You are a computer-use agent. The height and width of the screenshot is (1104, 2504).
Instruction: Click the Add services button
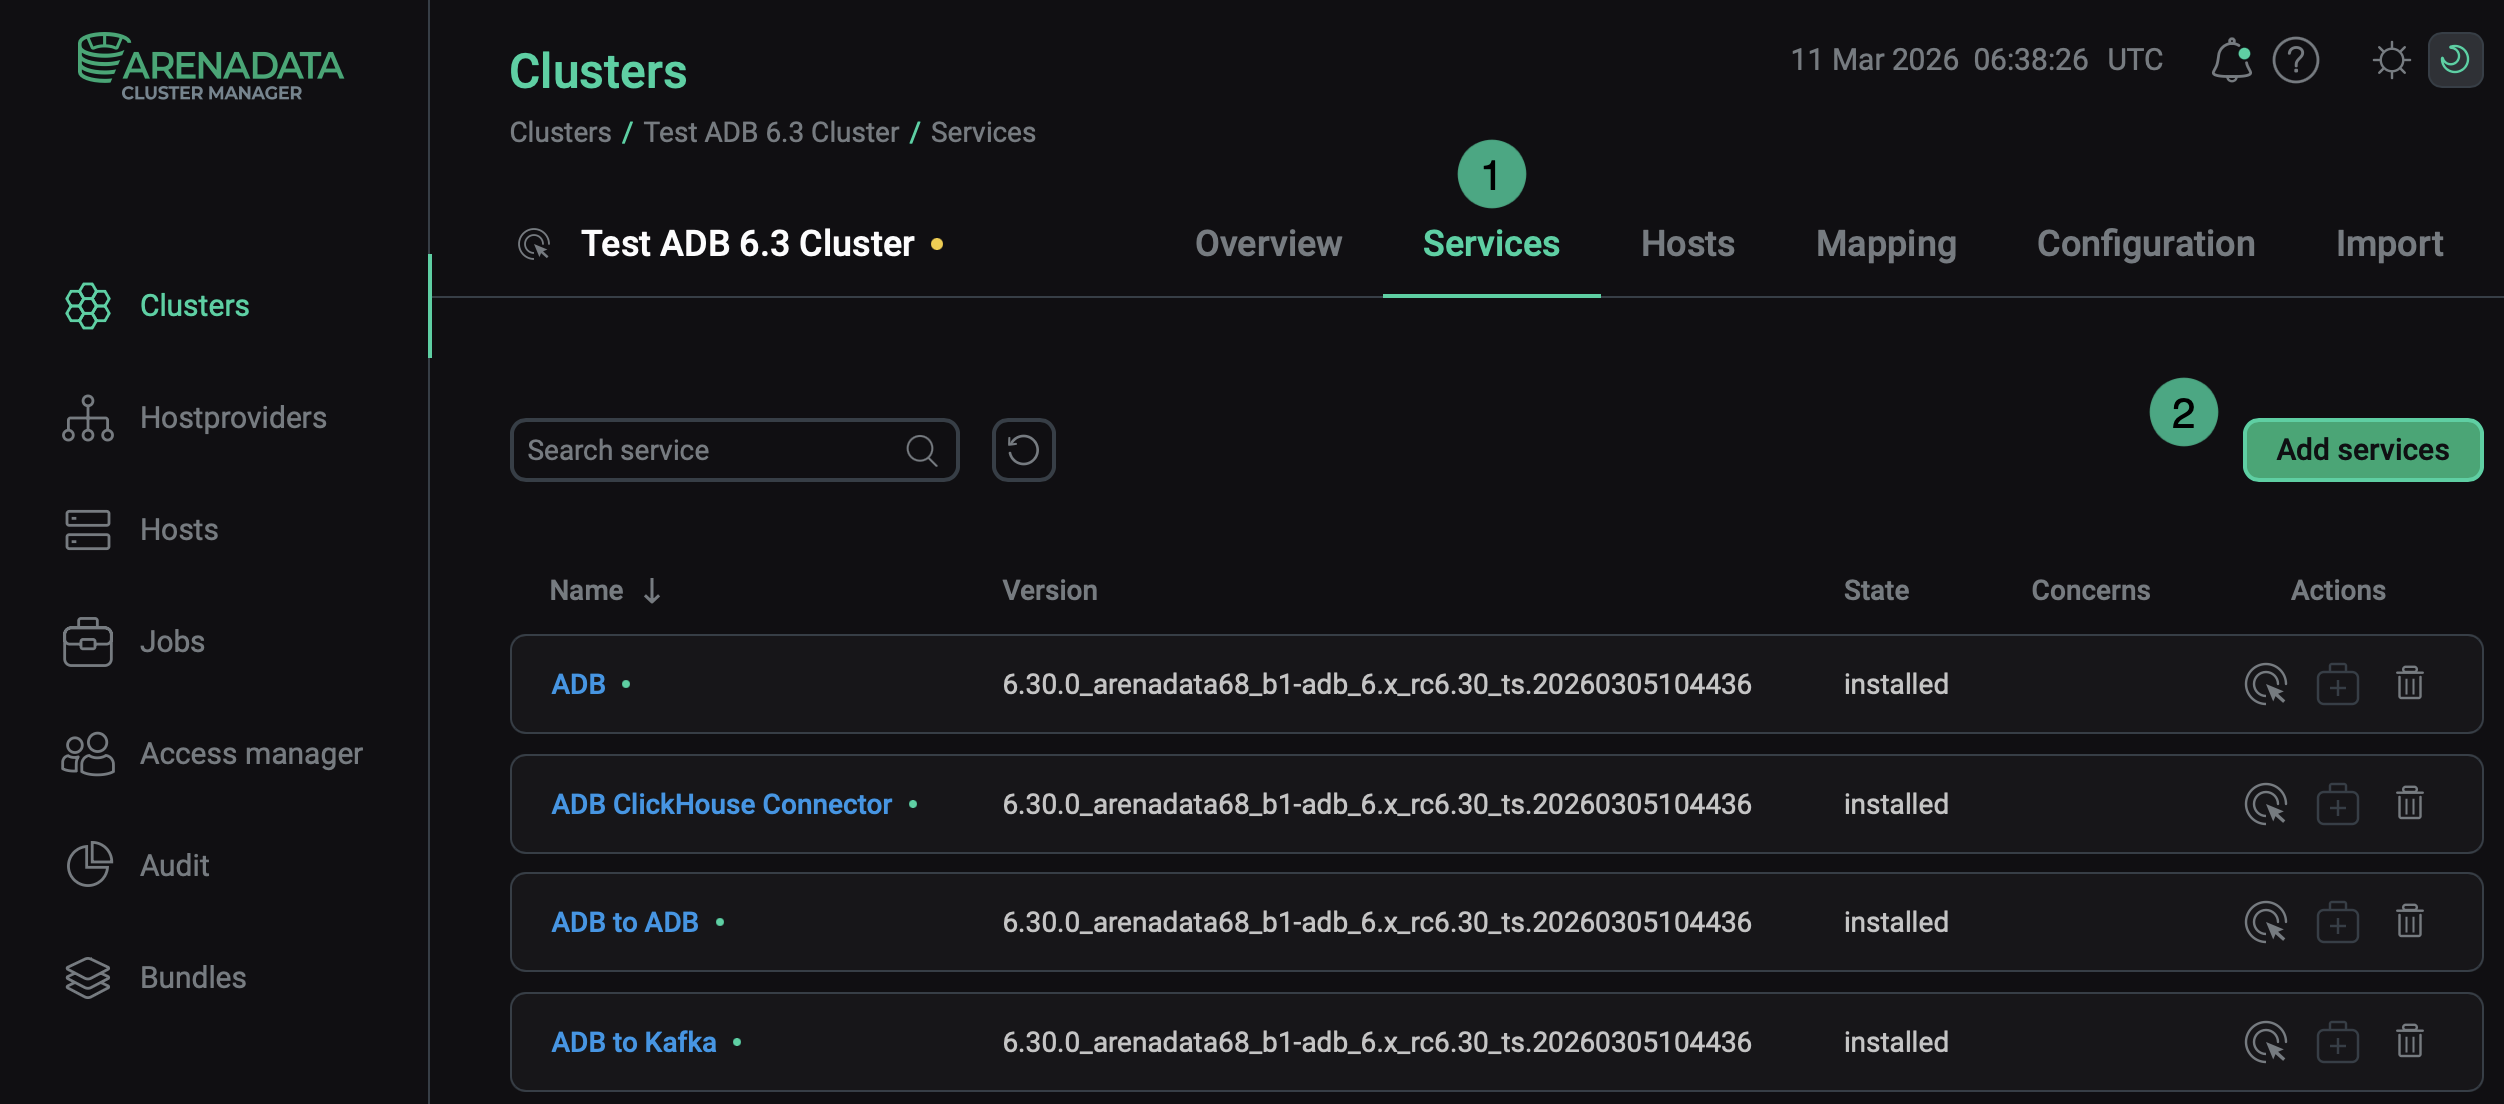point(2362,449)
